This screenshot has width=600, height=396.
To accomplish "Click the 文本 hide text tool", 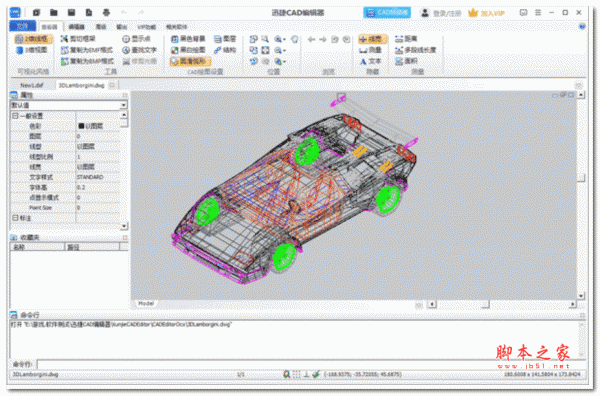I will click(370, 61).
